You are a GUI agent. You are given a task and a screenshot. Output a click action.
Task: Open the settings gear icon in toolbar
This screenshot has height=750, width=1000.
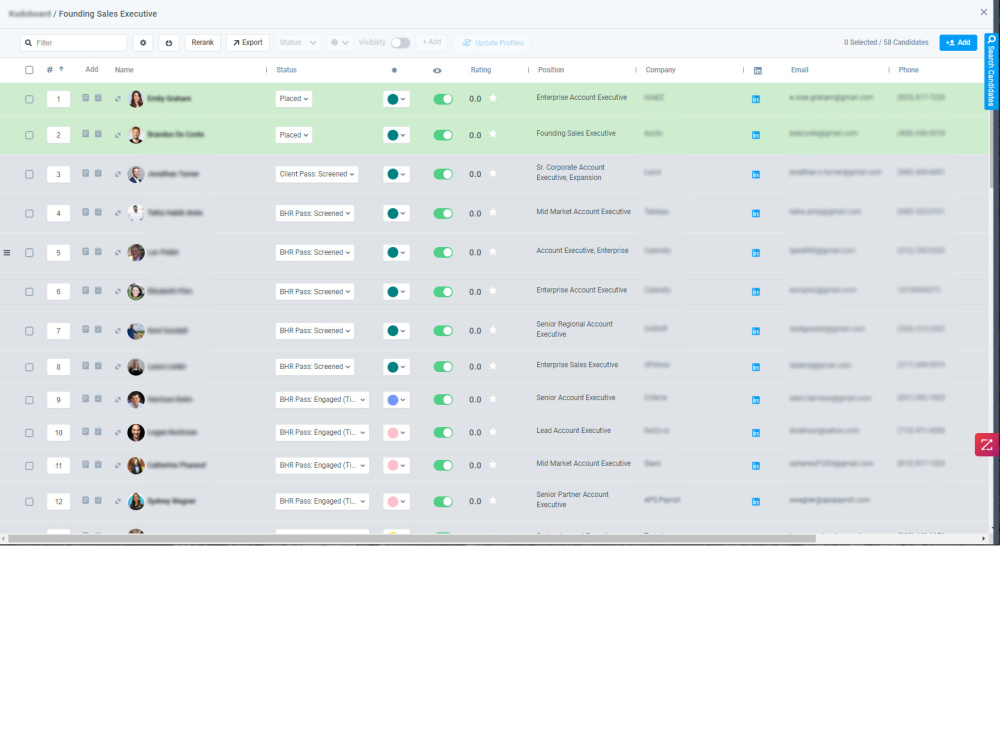point(143,43)
